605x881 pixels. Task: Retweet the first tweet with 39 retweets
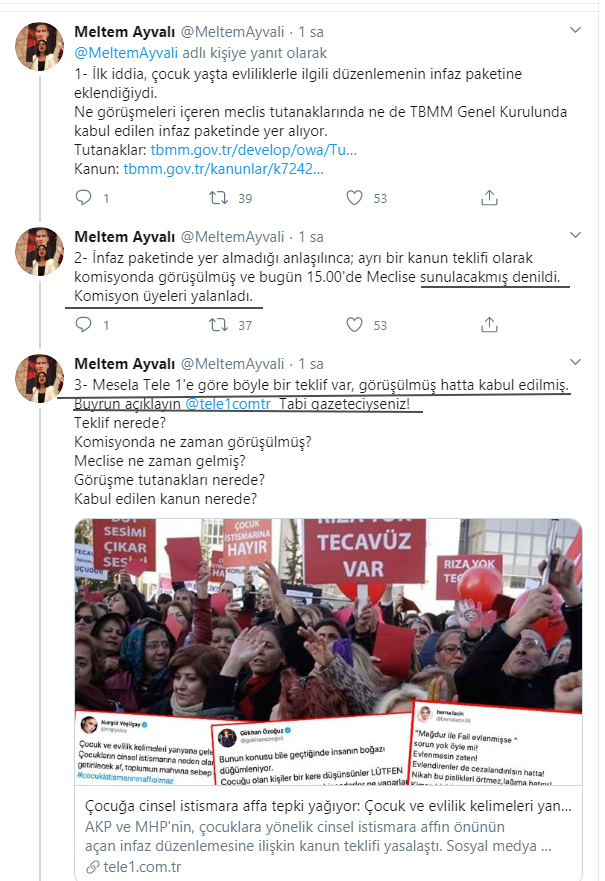[x=218, y=198]
